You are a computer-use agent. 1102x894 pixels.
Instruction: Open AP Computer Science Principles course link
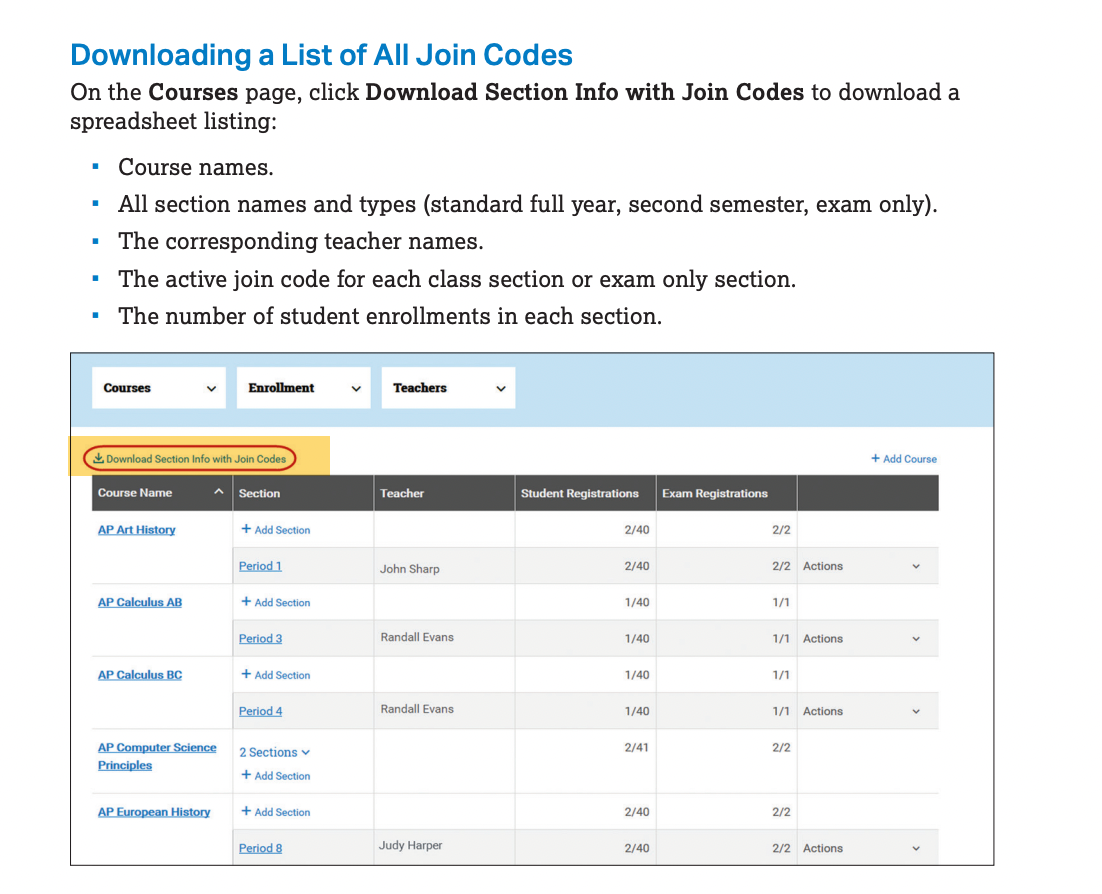pyautogui.click(x=156, y=748)
